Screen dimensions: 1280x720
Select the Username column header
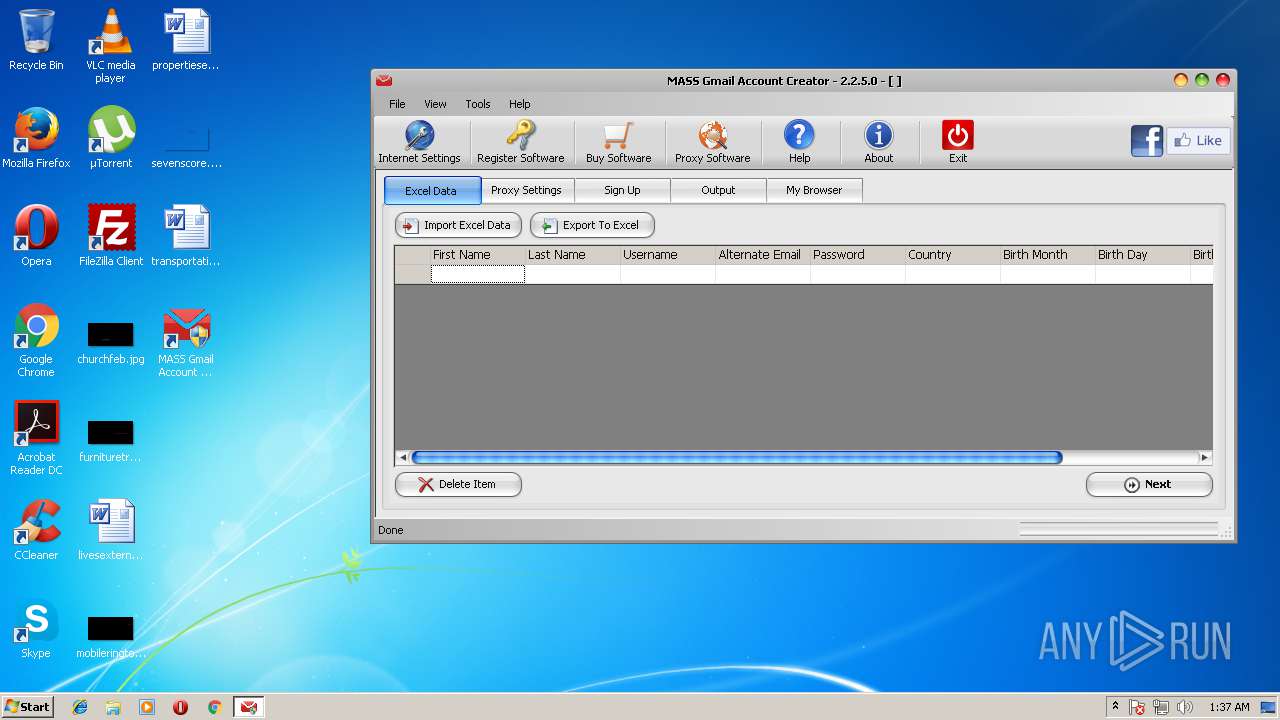pos(667,255)
